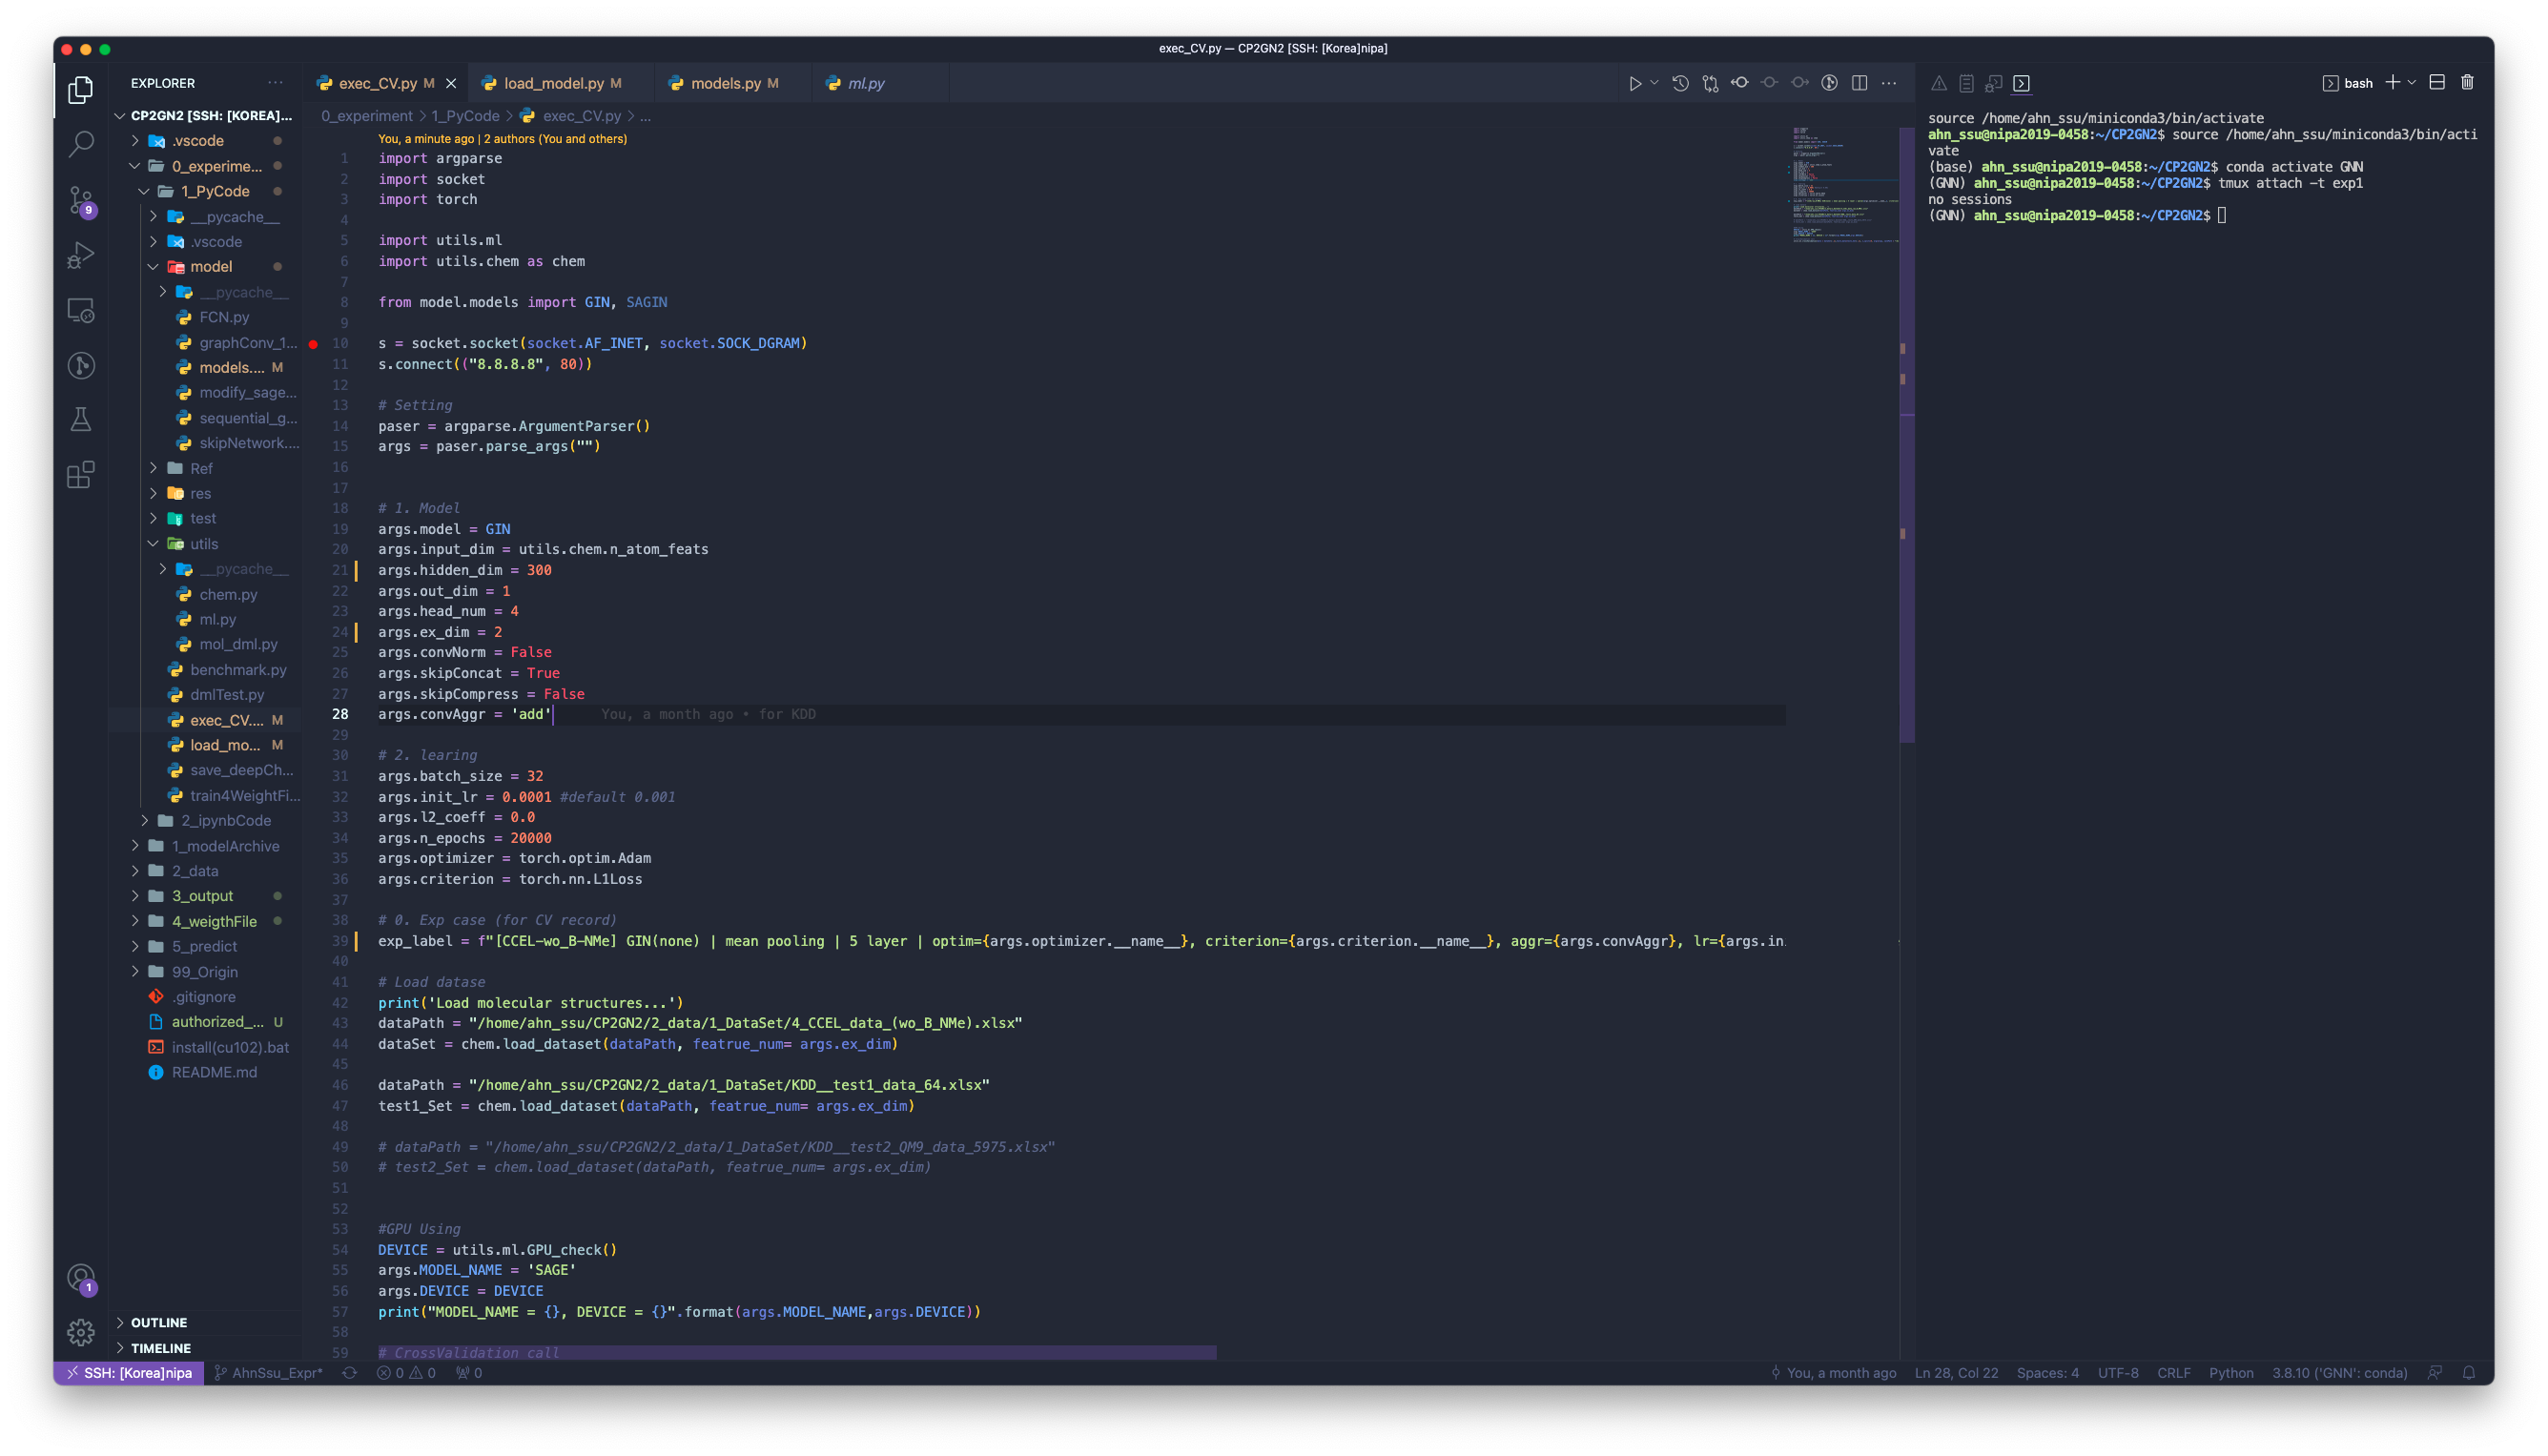Image resolution: width=2548 pixels, height=1456 pixels.
Task: Open Run and Debug view
Action: click(x=81, y=255)
